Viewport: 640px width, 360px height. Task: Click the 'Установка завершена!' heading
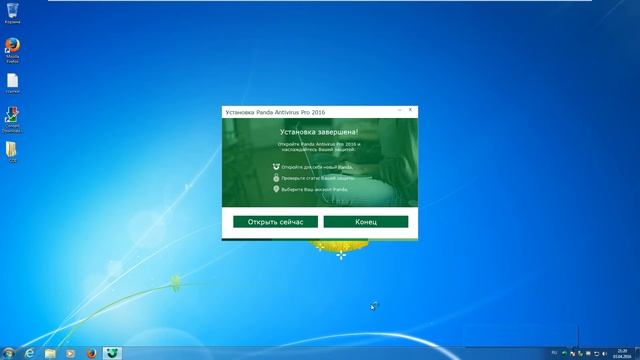tap(319, 132)
